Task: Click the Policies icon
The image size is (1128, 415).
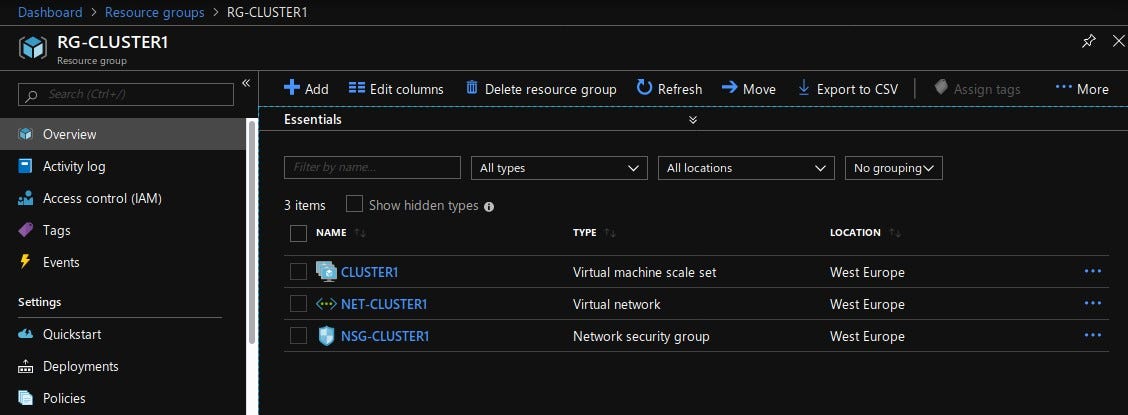Action: [26, 398]
